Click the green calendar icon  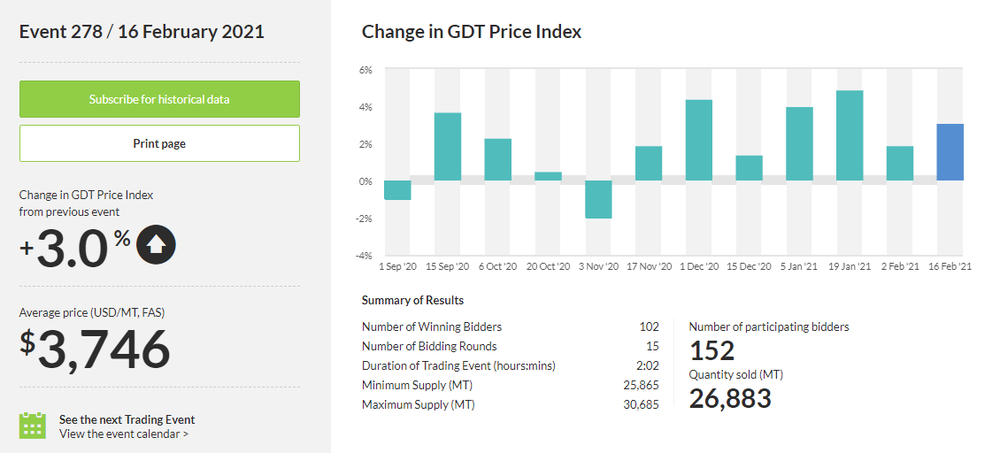tap(33, 425)
